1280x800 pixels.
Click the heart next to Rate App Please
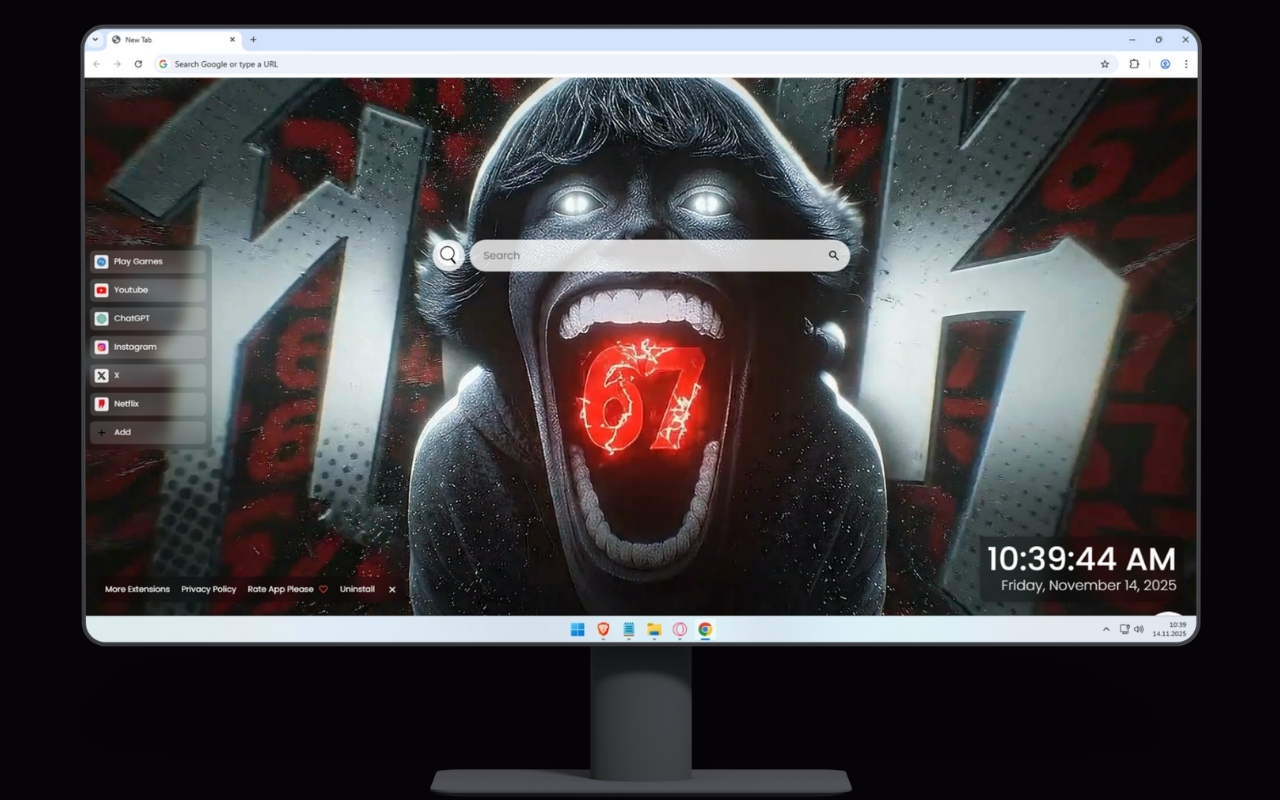[322, 589]
